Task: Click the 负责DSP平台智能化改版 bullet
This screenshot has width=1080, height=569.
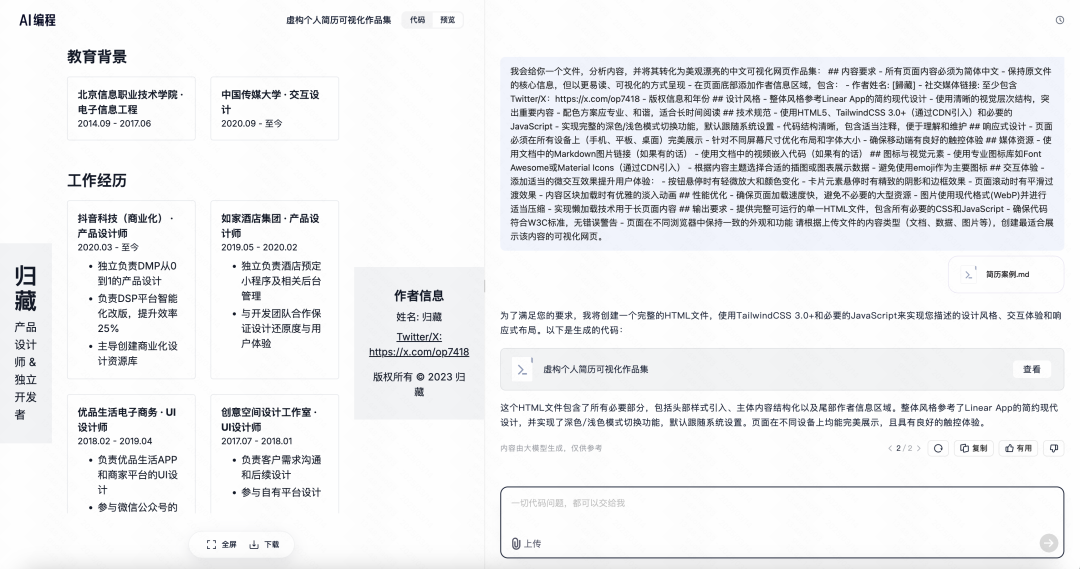Action: [138, 313]
